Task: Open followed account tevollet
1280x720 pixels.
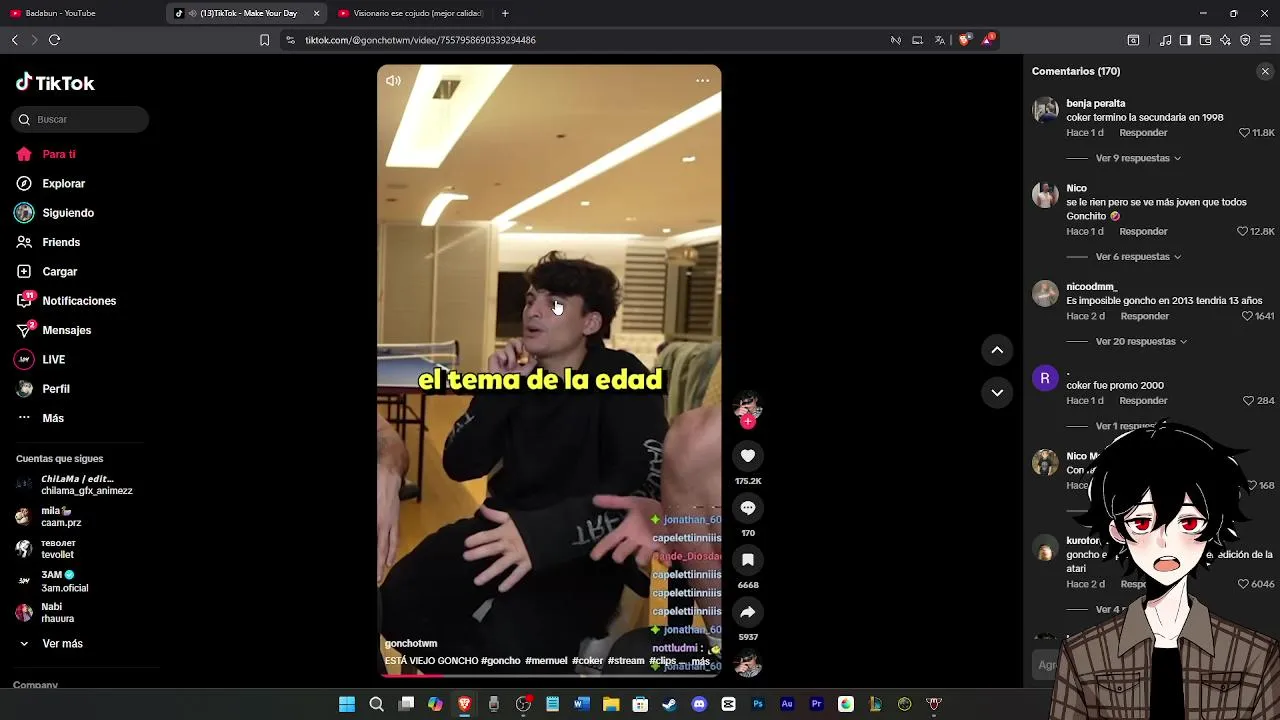Action: point(57,549)
